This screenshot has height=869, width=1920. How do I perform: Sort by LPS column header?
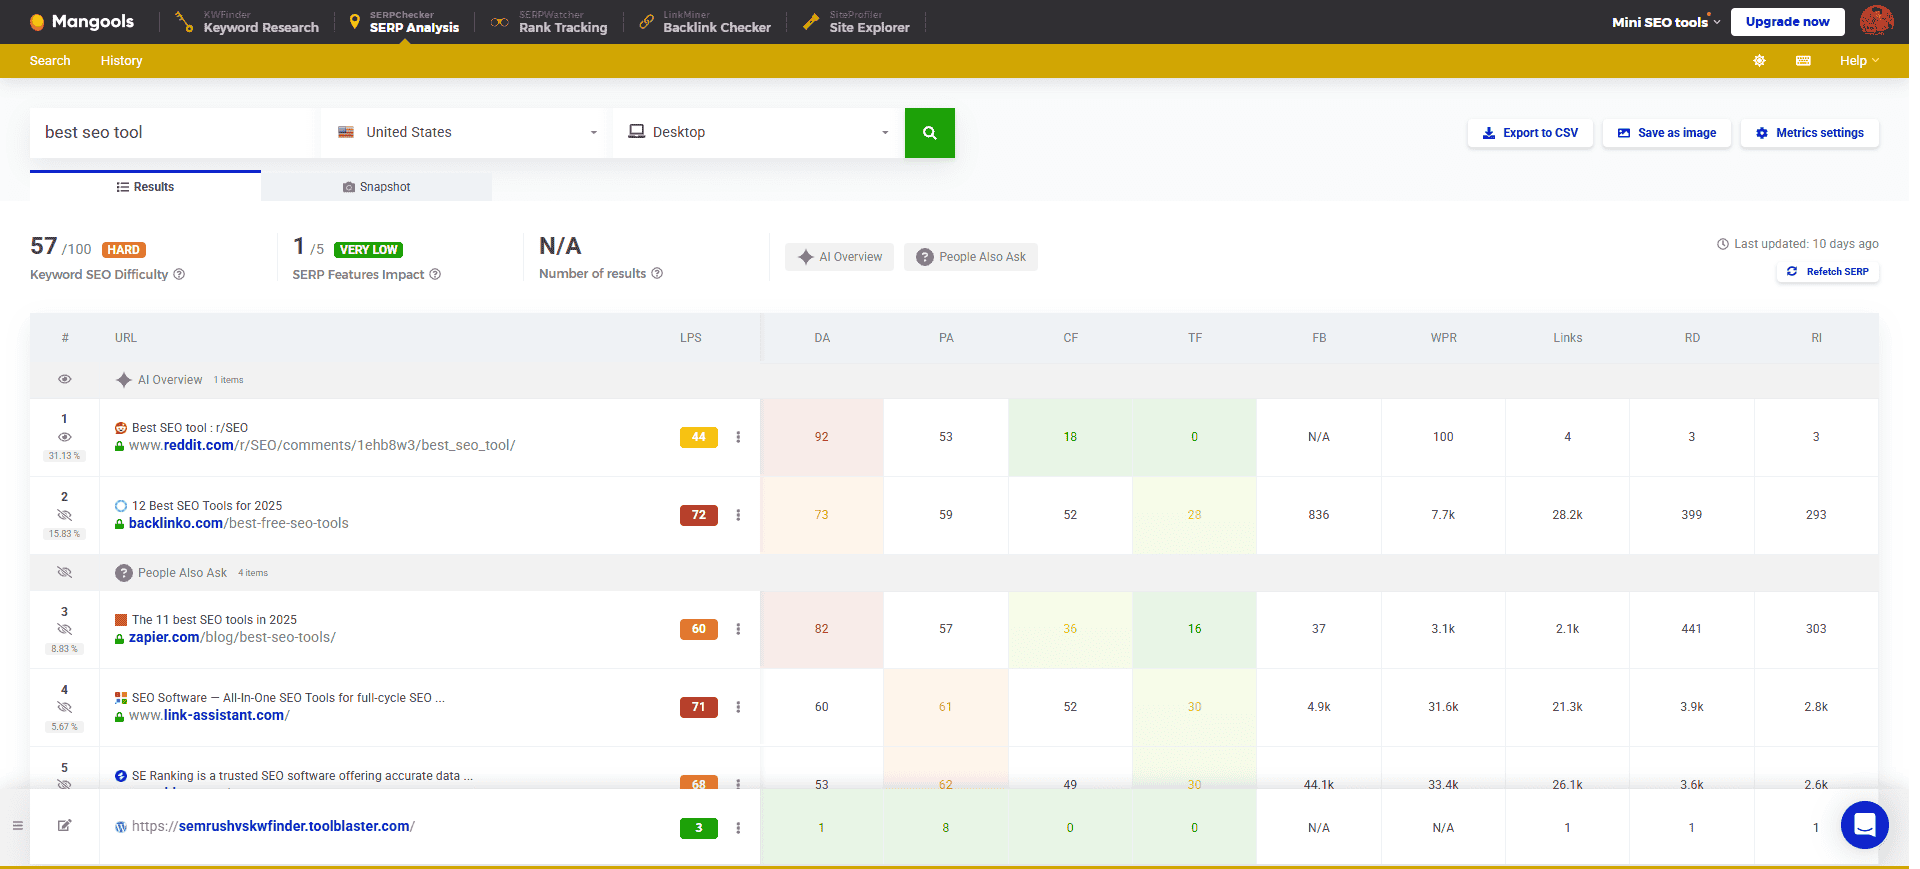[x=690, y=338]
